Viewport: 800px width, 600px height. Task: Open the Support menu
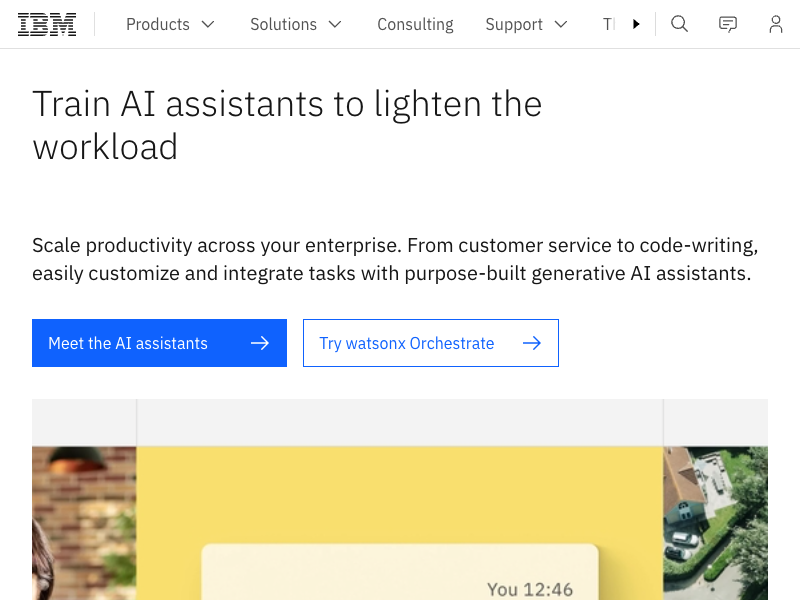click(527, 24)
